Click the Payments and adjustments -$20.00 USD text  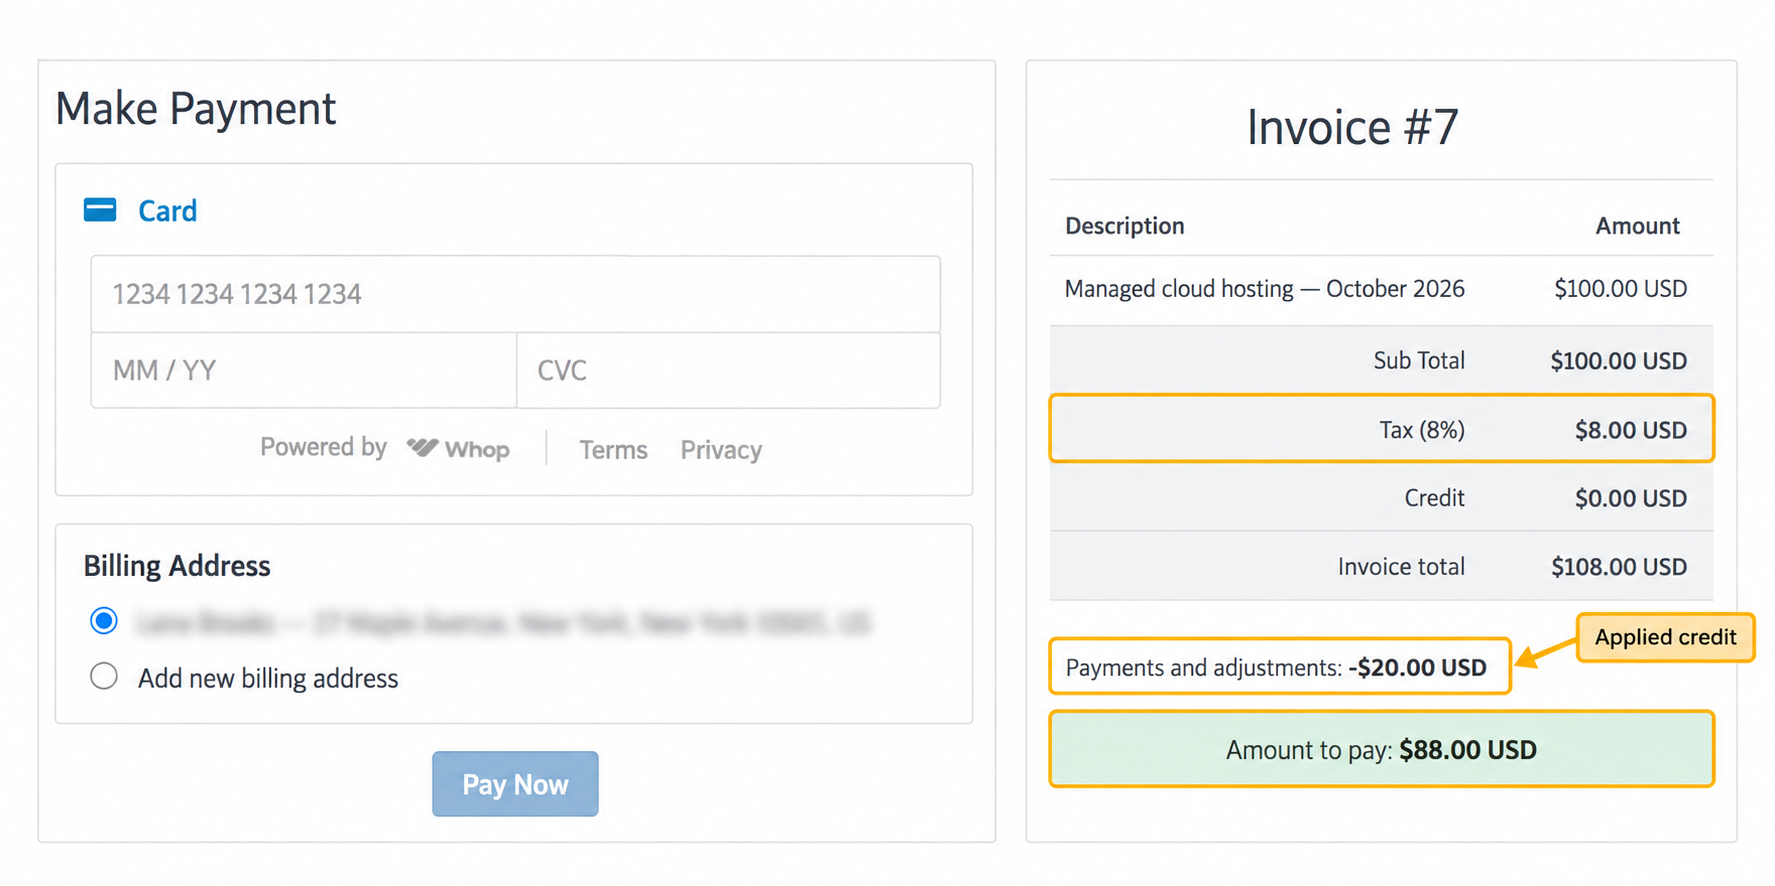[1276, 668]
